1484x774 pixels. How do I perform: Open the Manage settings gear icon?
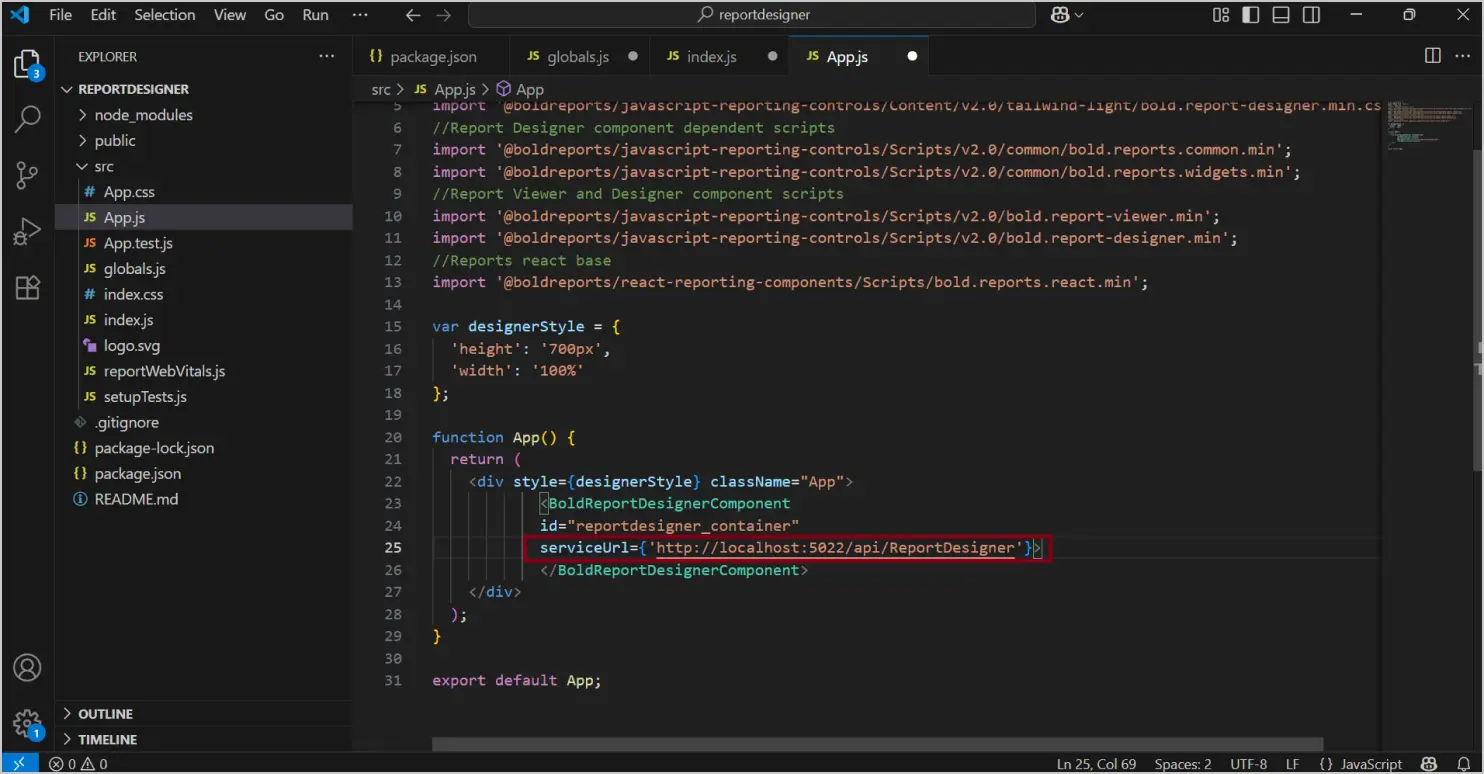pyautogui.click(x=27, y=724)
